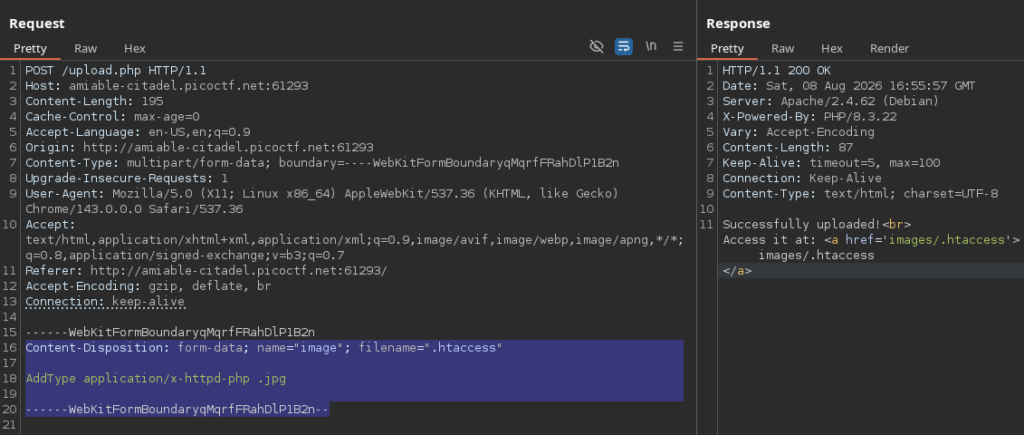Click the response Content-Type text/html line
This screenshot has width=1024, height=435.
[860, 194]
